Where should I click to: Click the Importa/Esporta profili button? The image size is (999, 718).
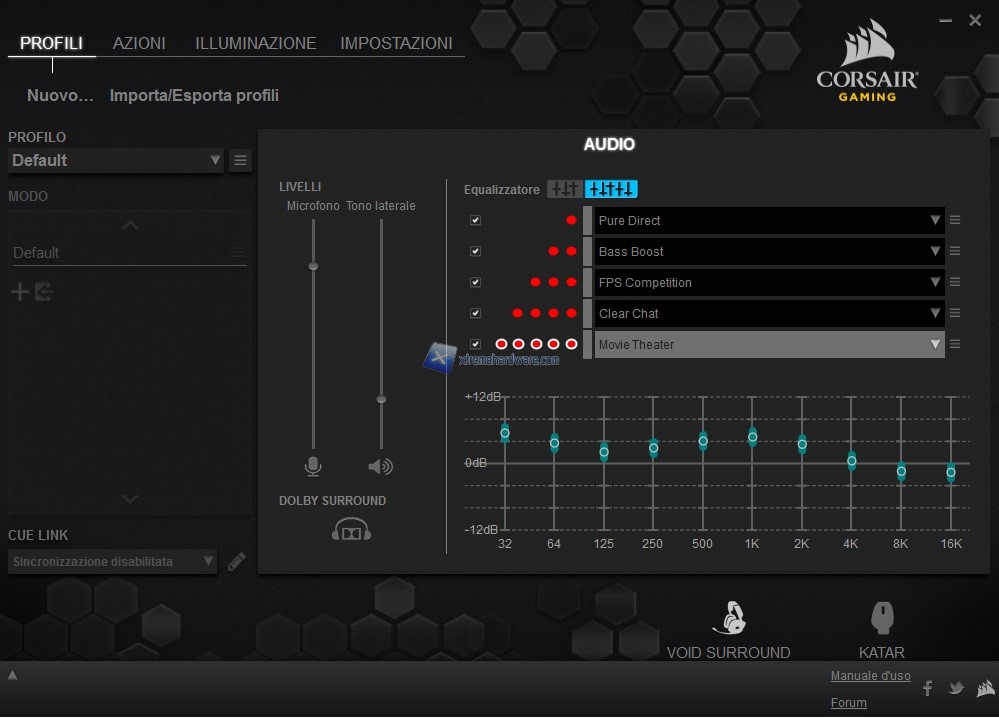click(194, 96)
